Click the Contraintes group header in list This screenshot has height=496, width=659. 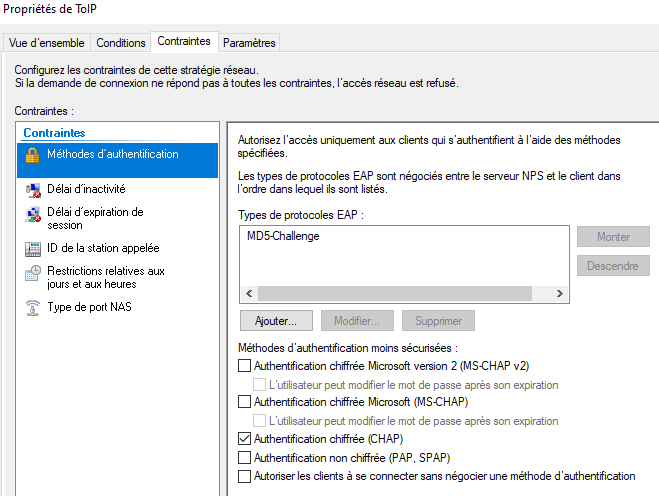tap(54, 133)
